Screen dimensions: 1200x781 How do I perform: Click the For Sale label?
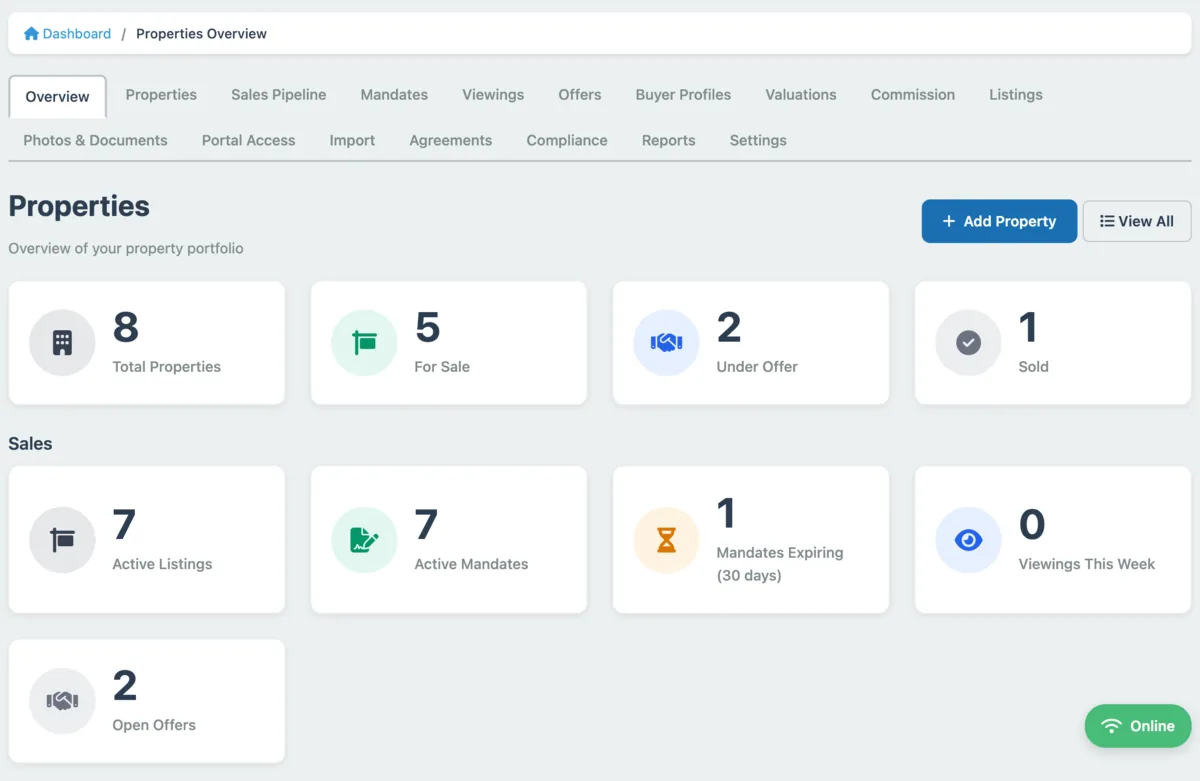(442, 367)
